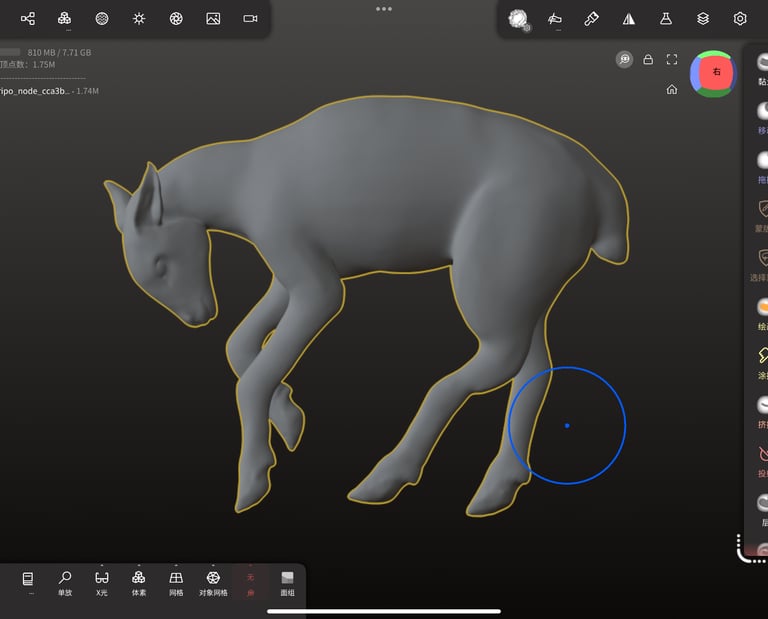Screen dimensions: 768x619
Task: Select the 涂抹 smudge tool
Action: click(x=762, y=363)
